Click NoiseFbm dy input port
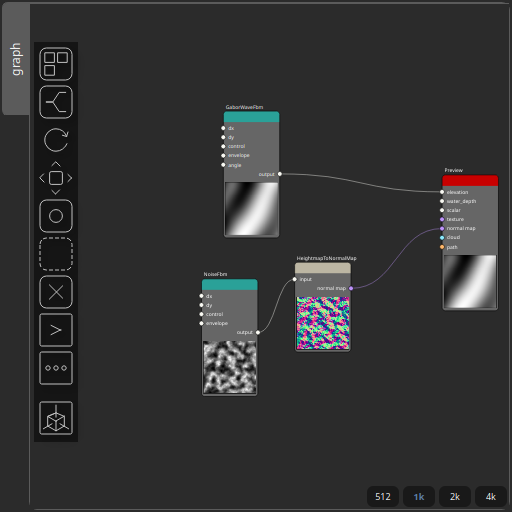 (201, 305)
